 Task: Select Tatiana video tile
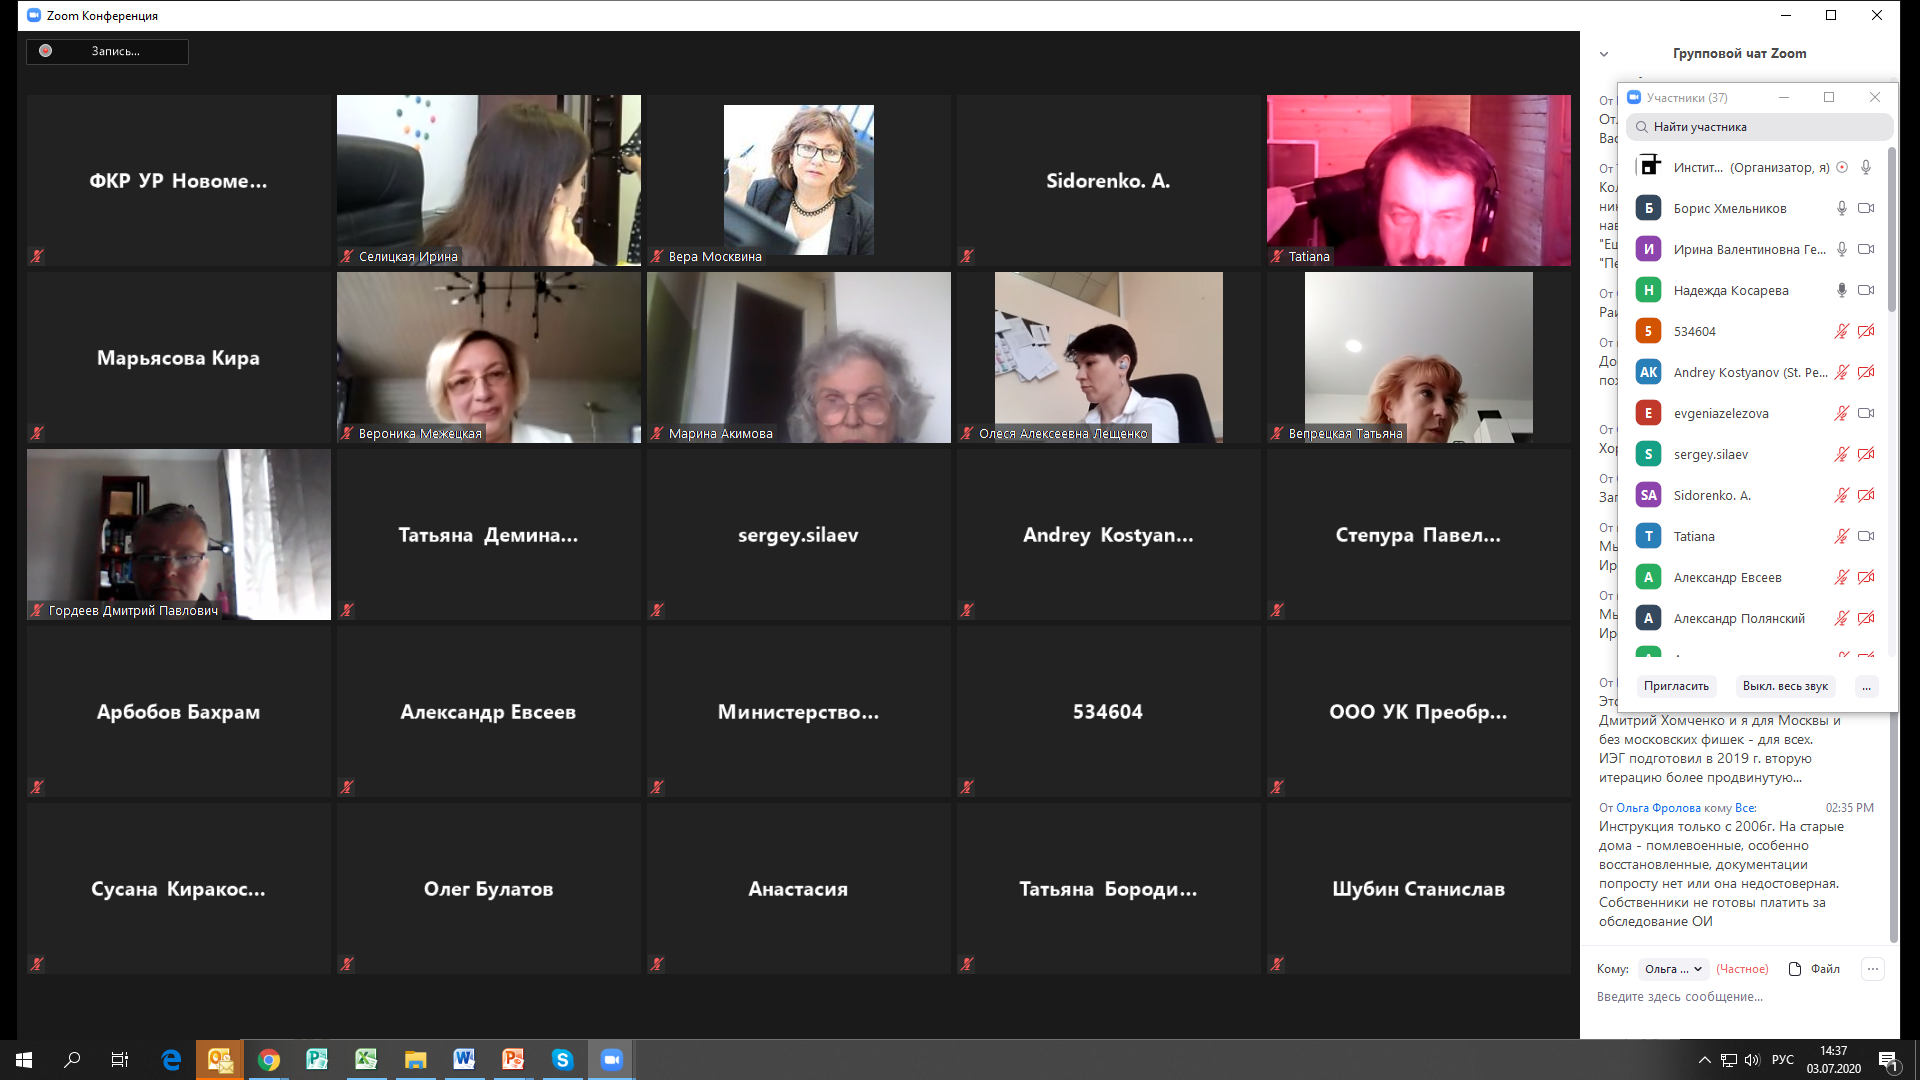(x=1418, y=180)
